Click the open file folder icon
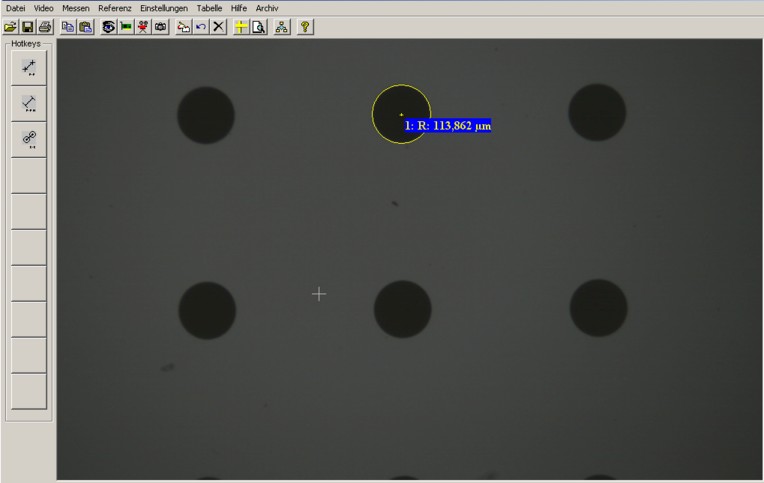Screen dimensions: 764x483 click(x=10, y=27)
